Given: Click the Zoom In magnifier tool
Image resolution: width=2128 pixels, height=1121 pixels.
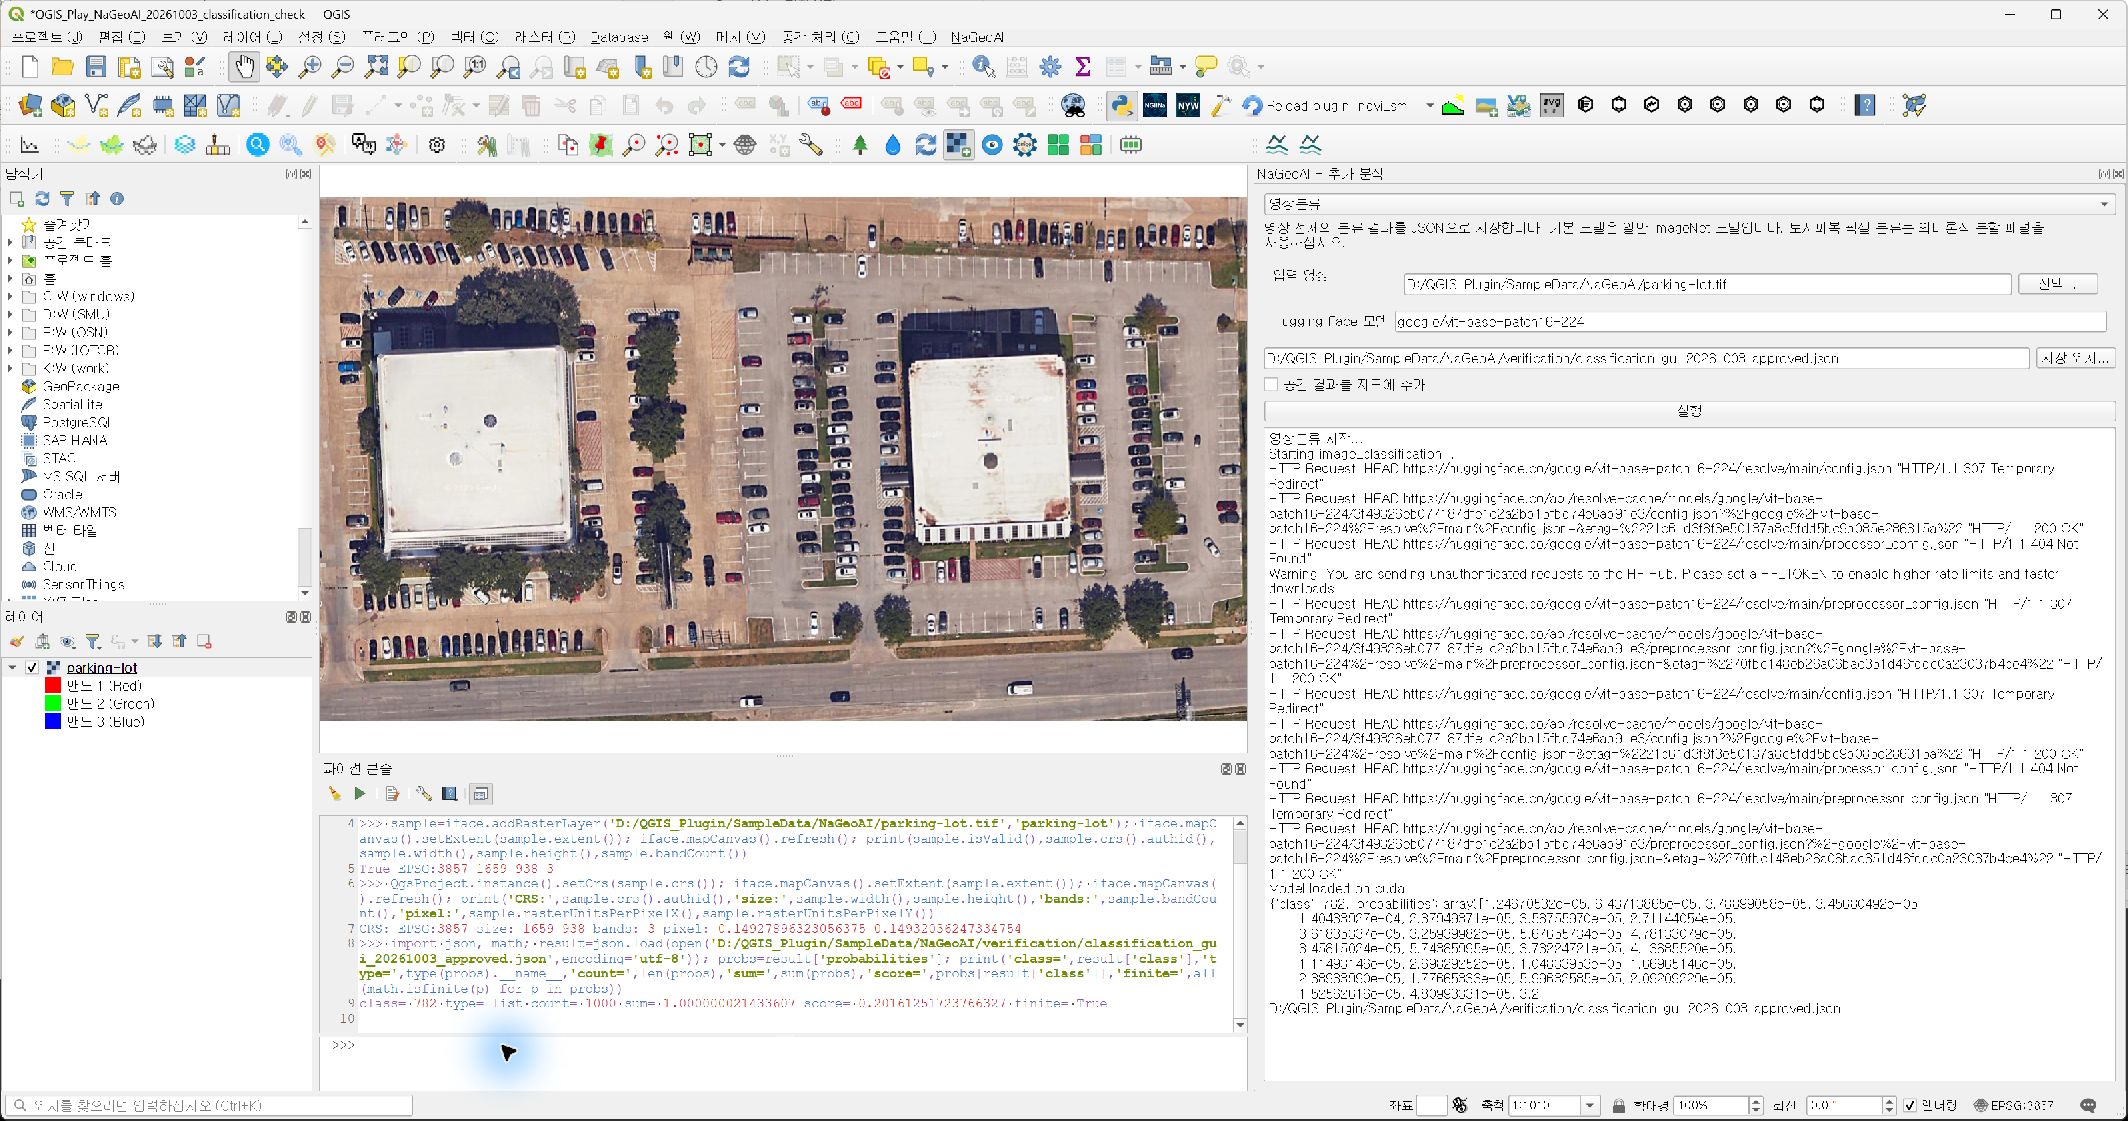Looking at the screenshot, I should [x=310, y=67].
